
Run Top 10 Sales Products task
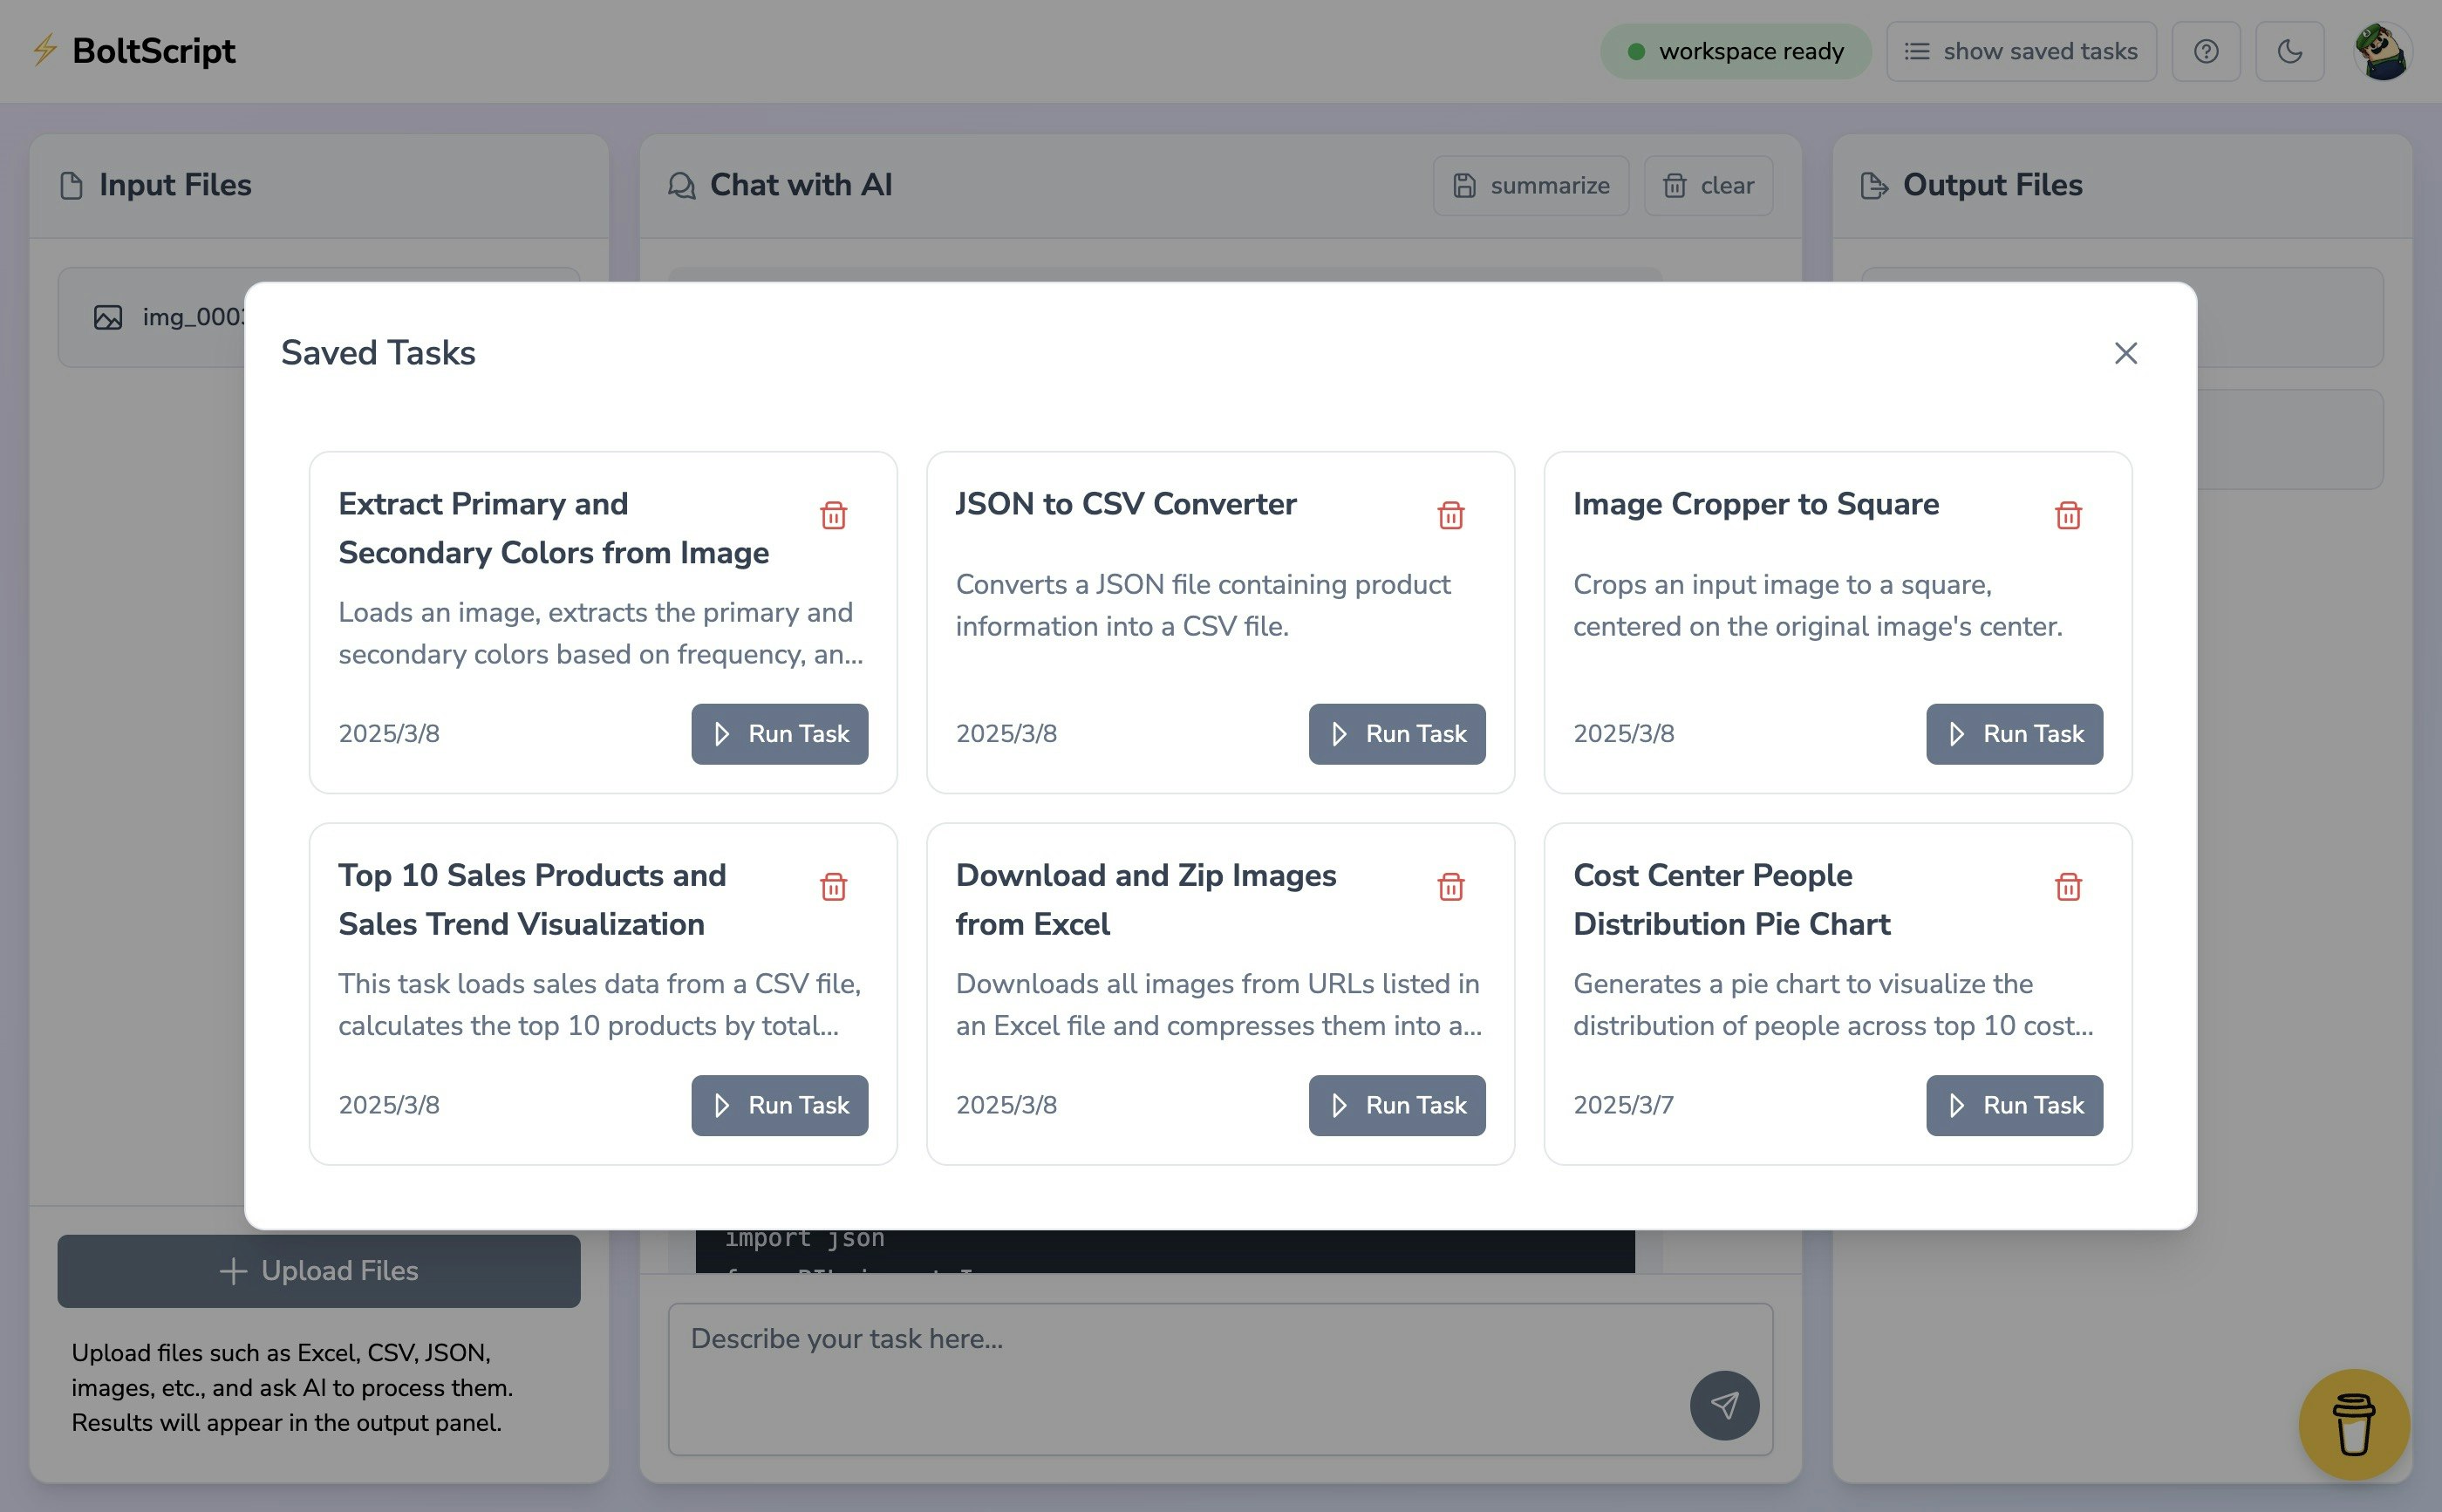coord(779,1105)
